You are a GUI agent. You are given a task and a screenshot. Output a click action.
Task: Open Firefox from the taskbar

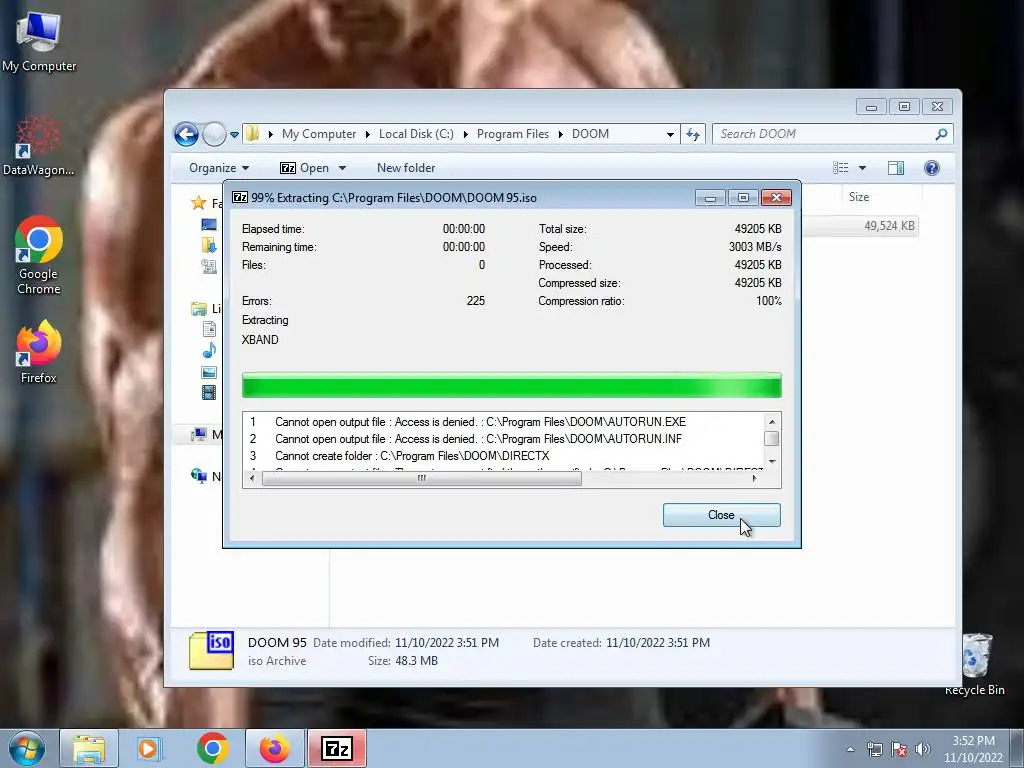point(274,748)
